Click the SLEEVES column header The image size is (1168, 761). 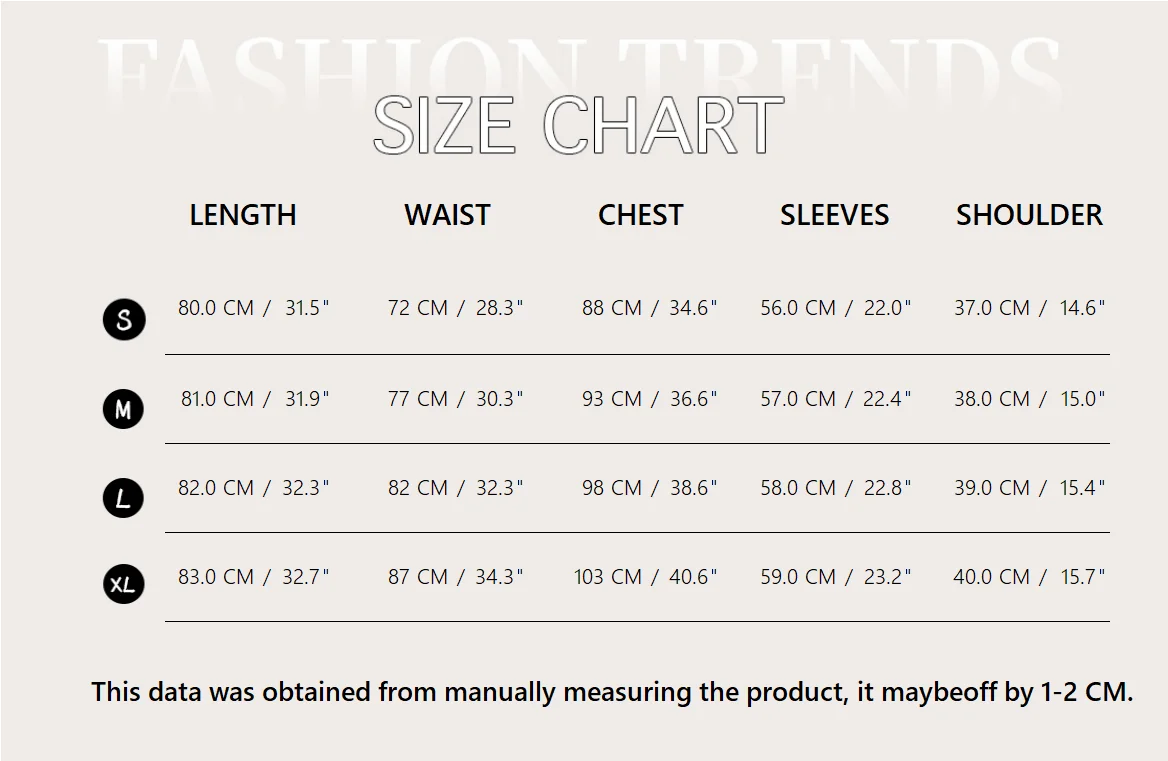point(834,215)
